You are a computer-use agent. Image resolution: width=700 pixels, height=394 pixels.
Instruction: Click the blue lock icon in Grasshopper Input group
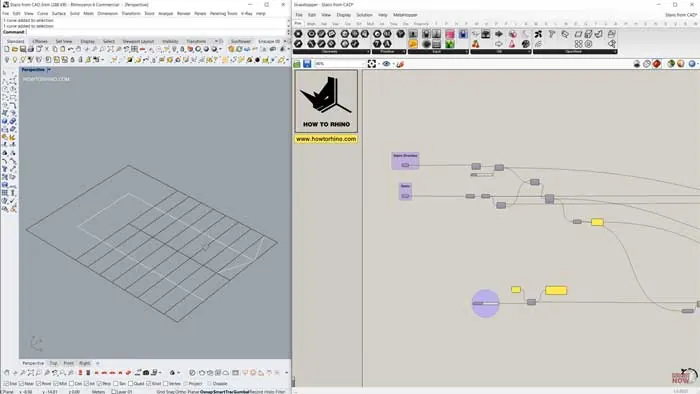(463, 34)
